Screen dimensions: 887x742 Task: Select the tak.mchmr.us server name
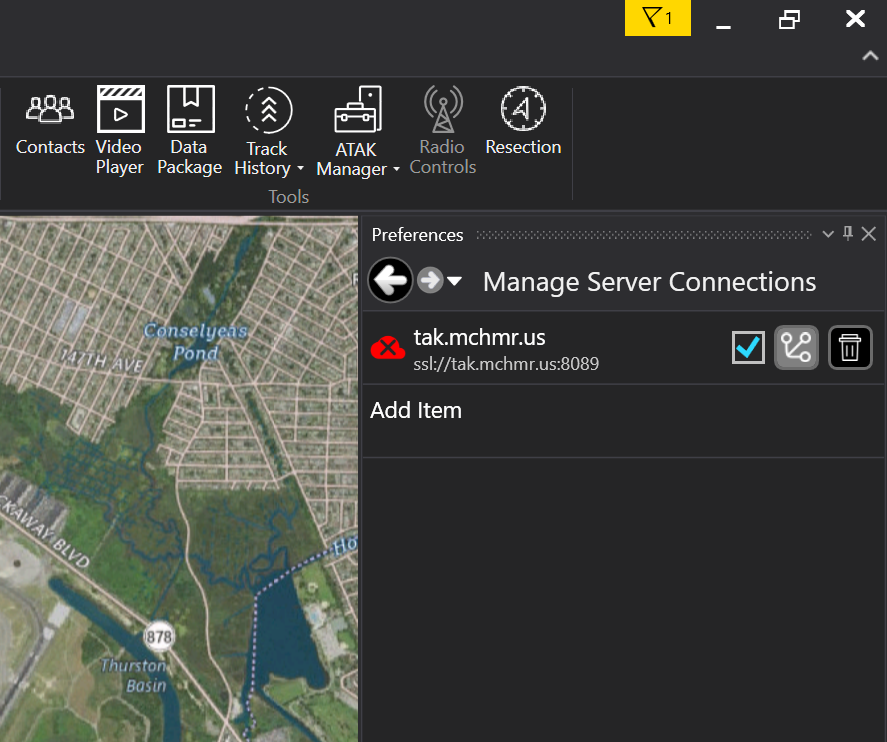coord(479,338)
